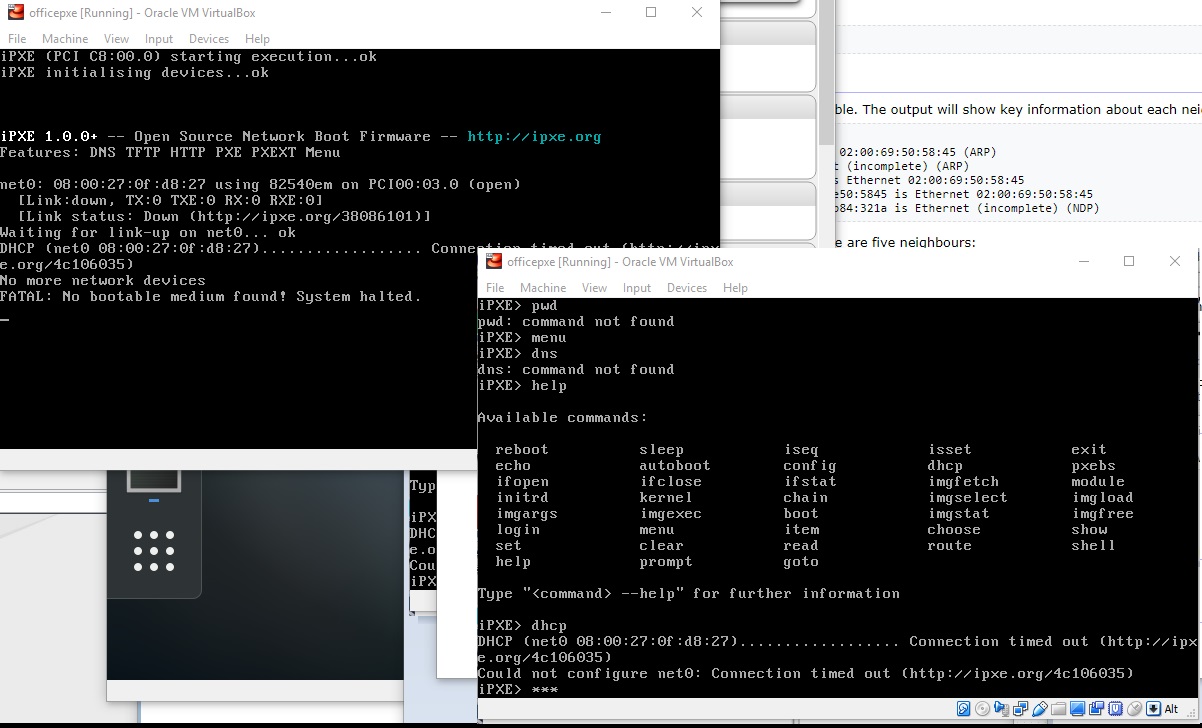1202x728 pixels.
Task: Open File menu in halted officepxe window
Action: (x=17, y=39)
